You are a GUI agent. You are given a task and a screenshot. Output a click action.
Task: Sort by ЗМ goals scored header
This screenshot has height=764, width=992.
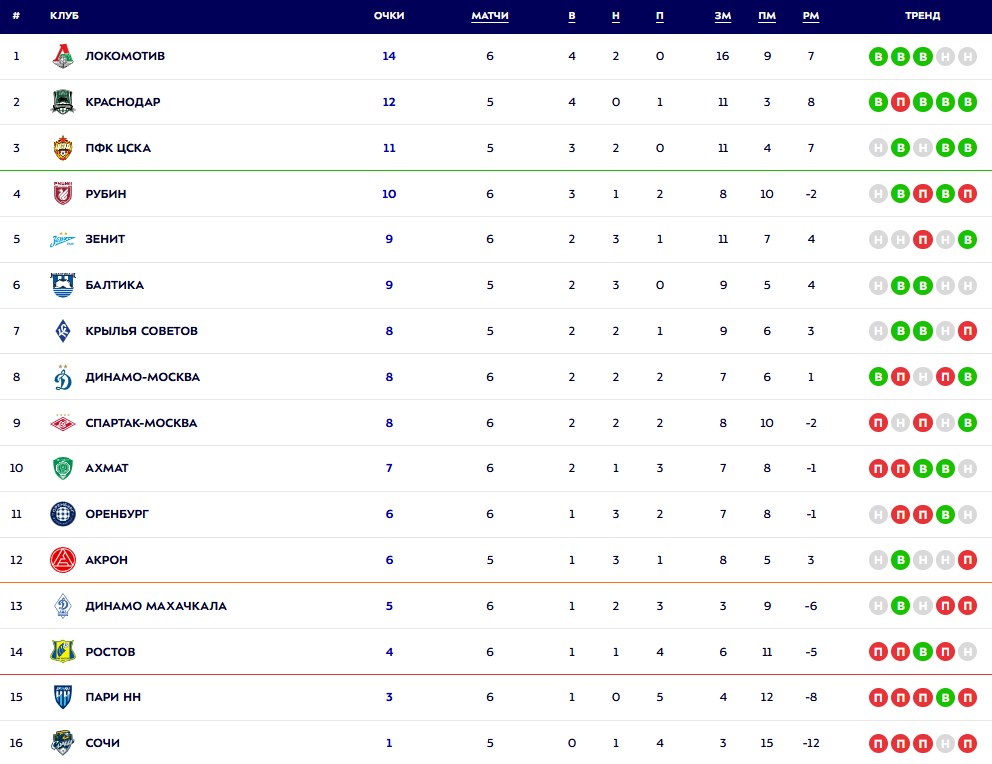click(723, 16)
